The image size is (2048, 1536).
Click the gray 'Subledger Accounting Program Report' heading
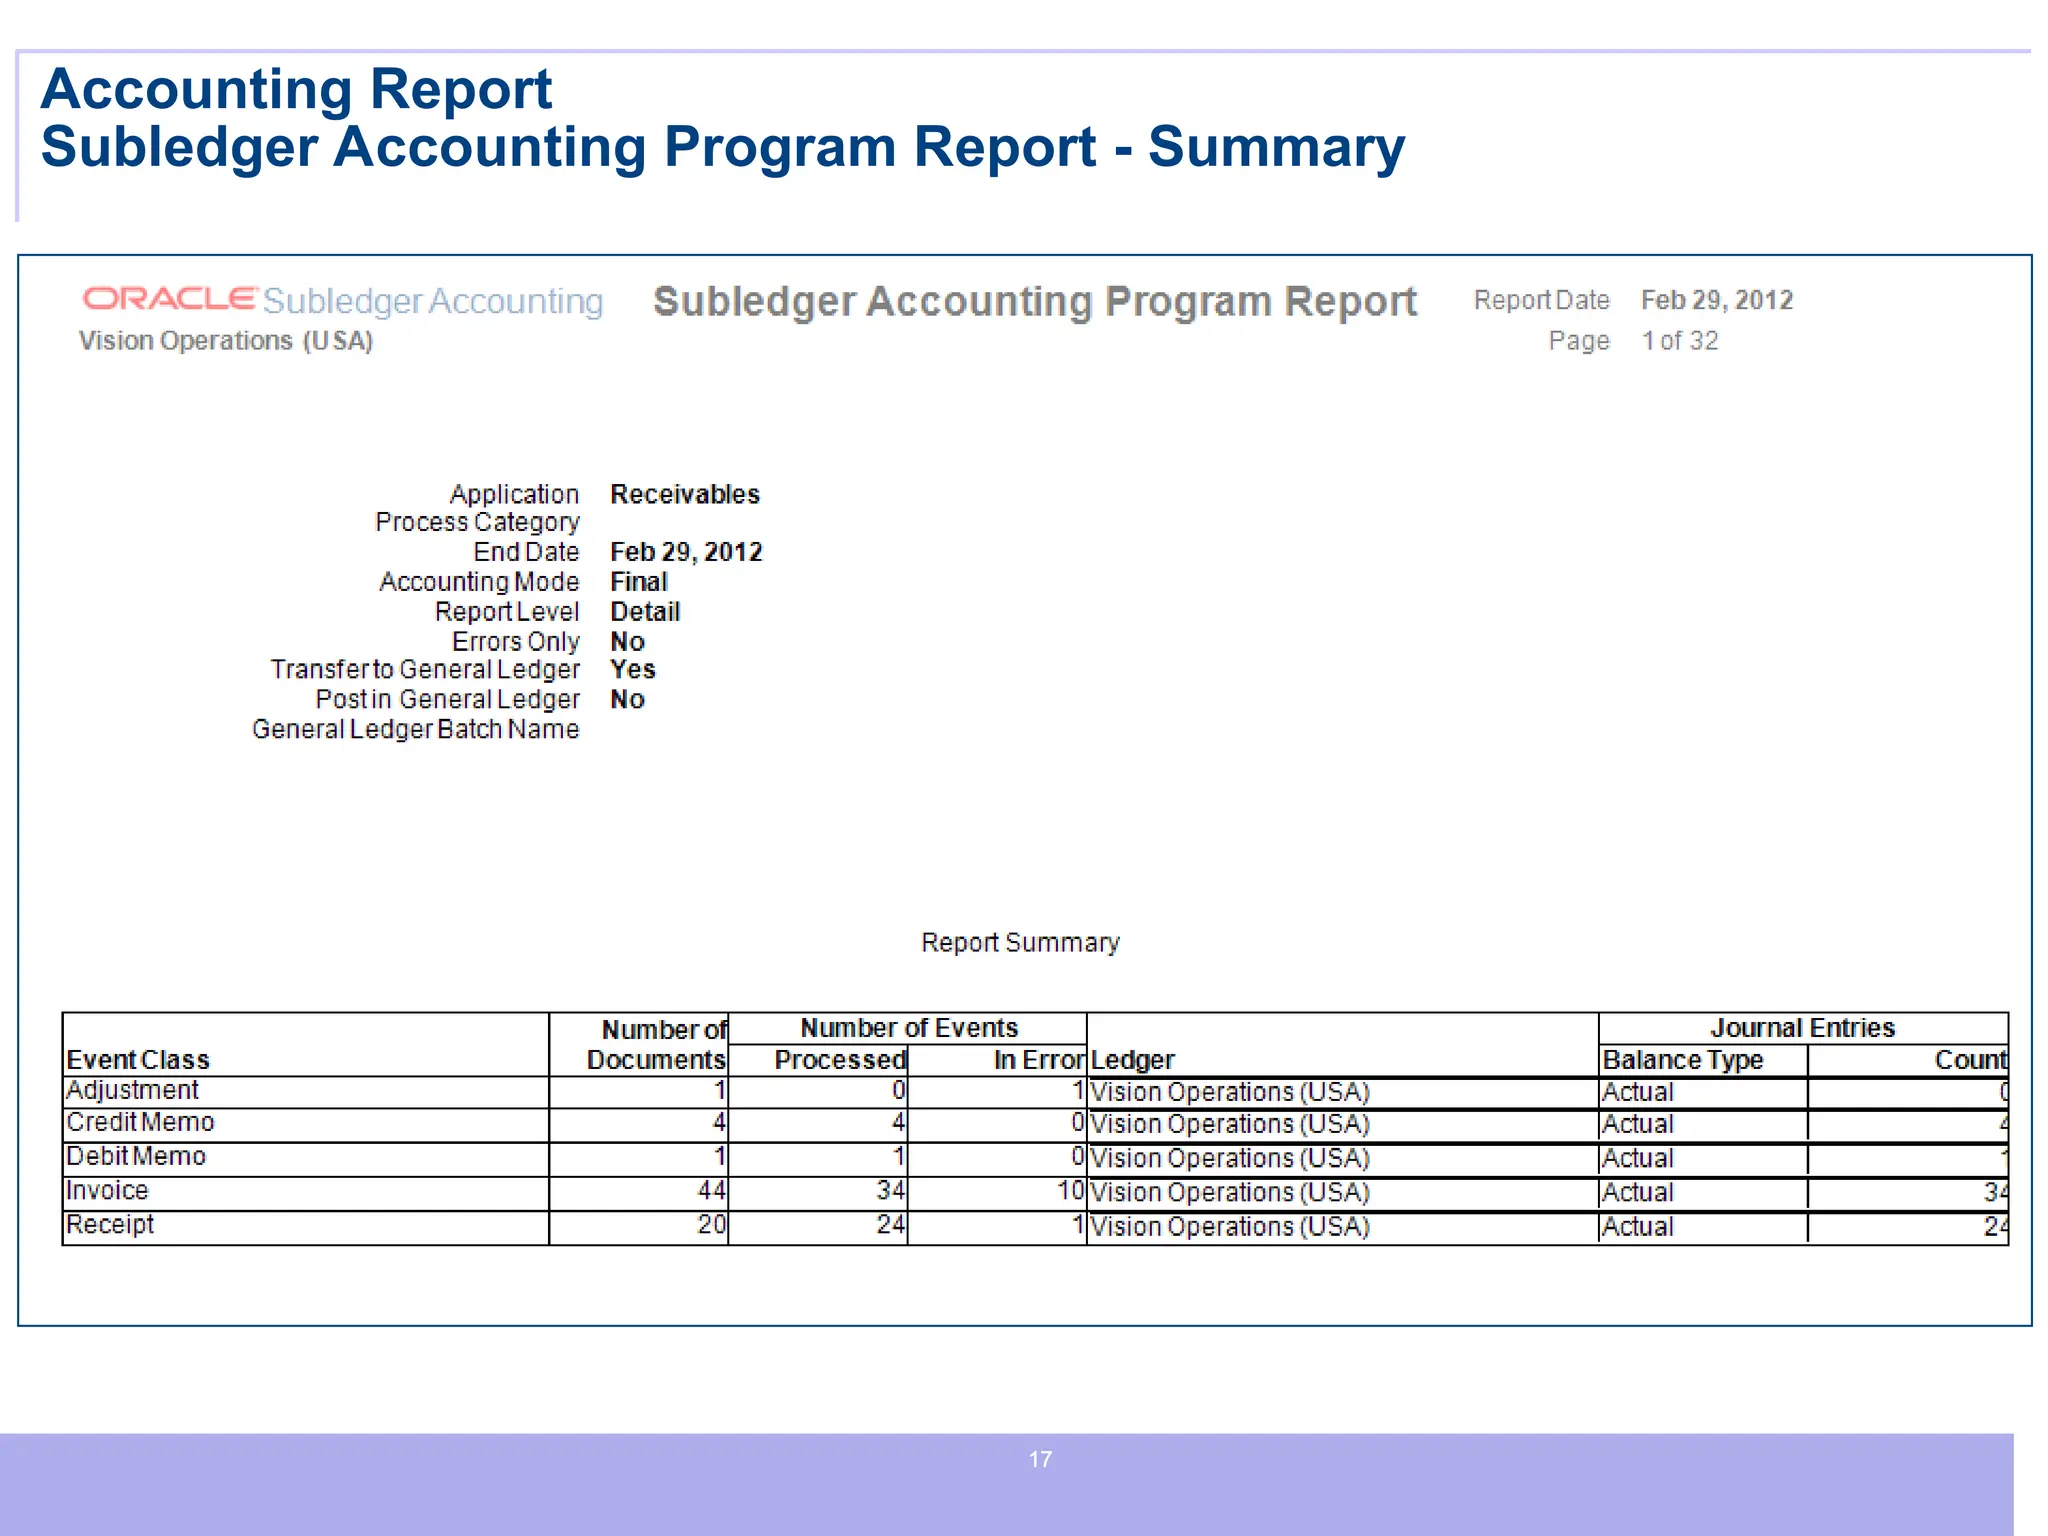pos(1035,302)
